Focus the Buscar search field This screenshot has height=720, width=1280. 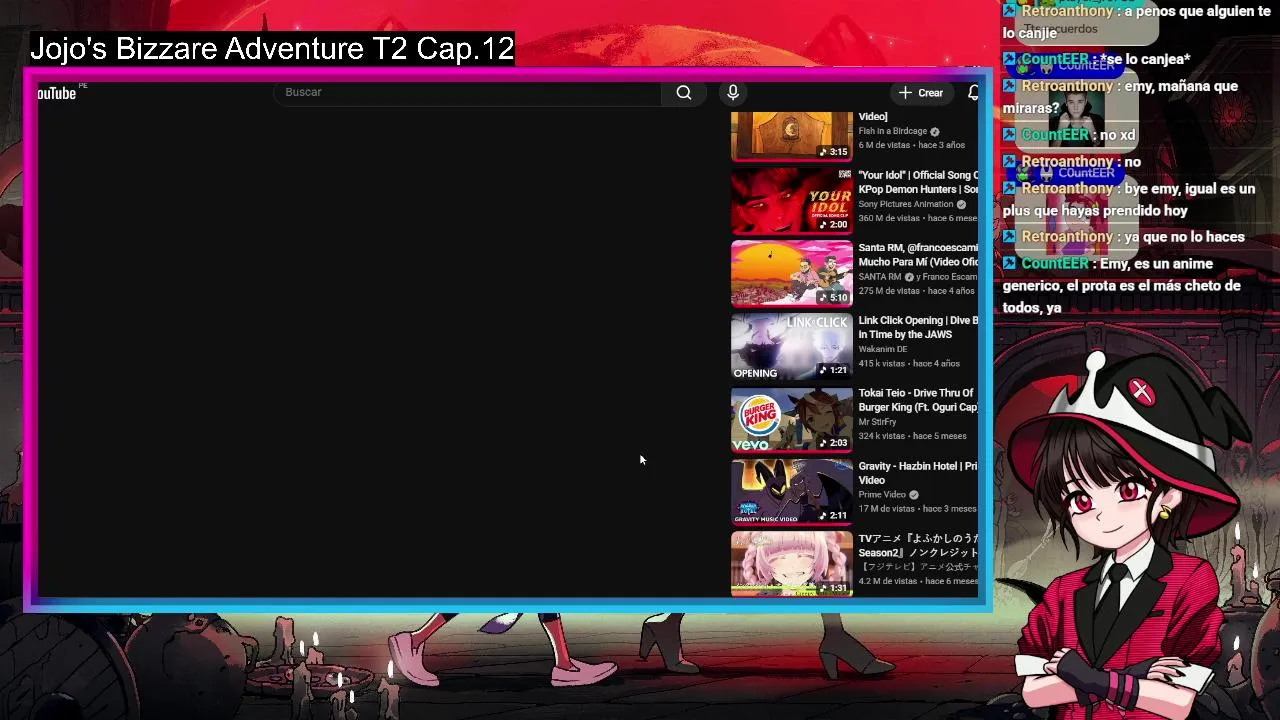[x=468, y=92]
